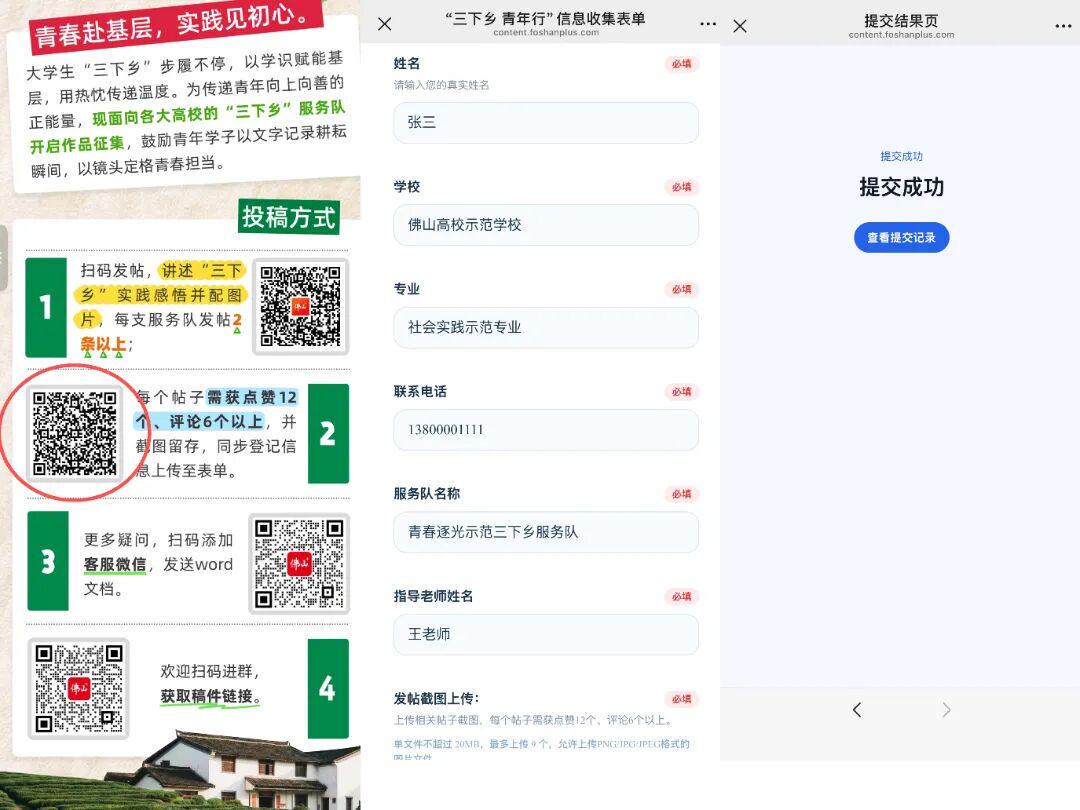Click the 必填 tag beside 发帖截图上传
This screenshot has width=1080, height=810.
click(682, 699)
